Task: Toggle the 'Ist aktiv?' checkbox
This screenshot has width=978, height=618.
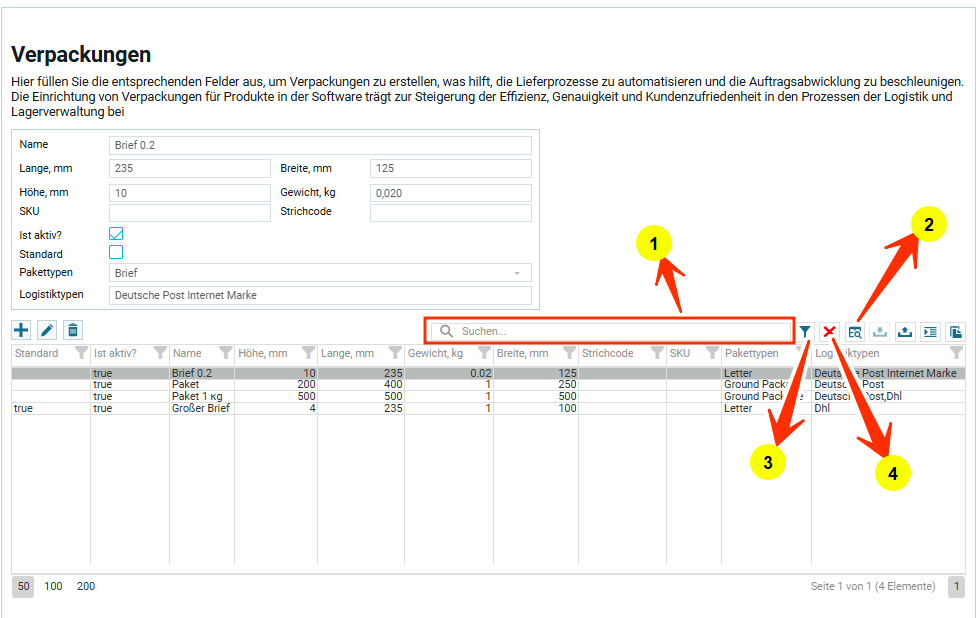Action: point(116,234)
